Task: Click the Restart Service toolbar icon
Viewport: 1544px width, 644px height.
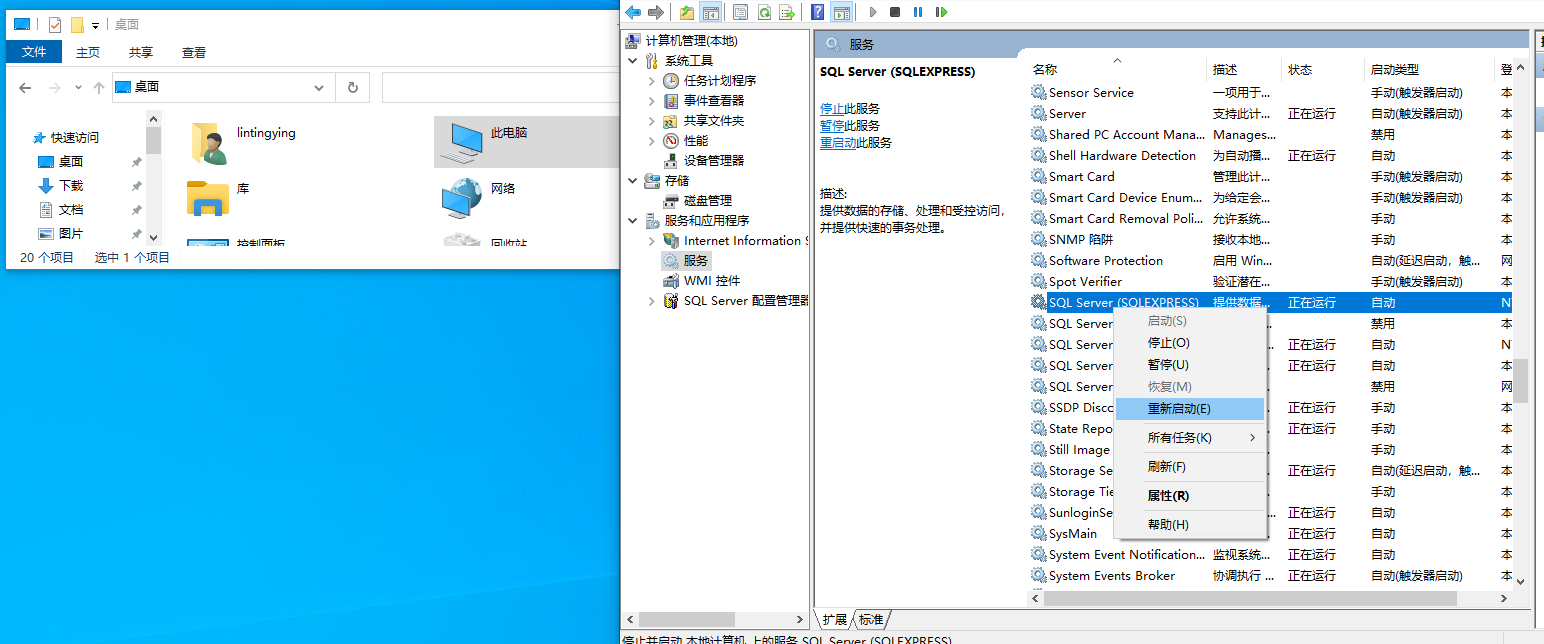Action: coord(941,12)
